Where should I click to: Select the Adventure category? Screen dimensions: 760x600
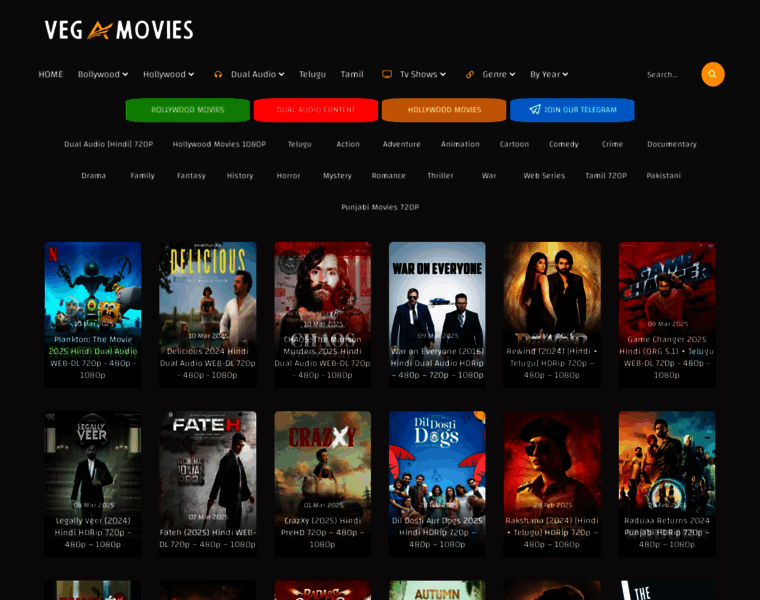pos(401,144)
